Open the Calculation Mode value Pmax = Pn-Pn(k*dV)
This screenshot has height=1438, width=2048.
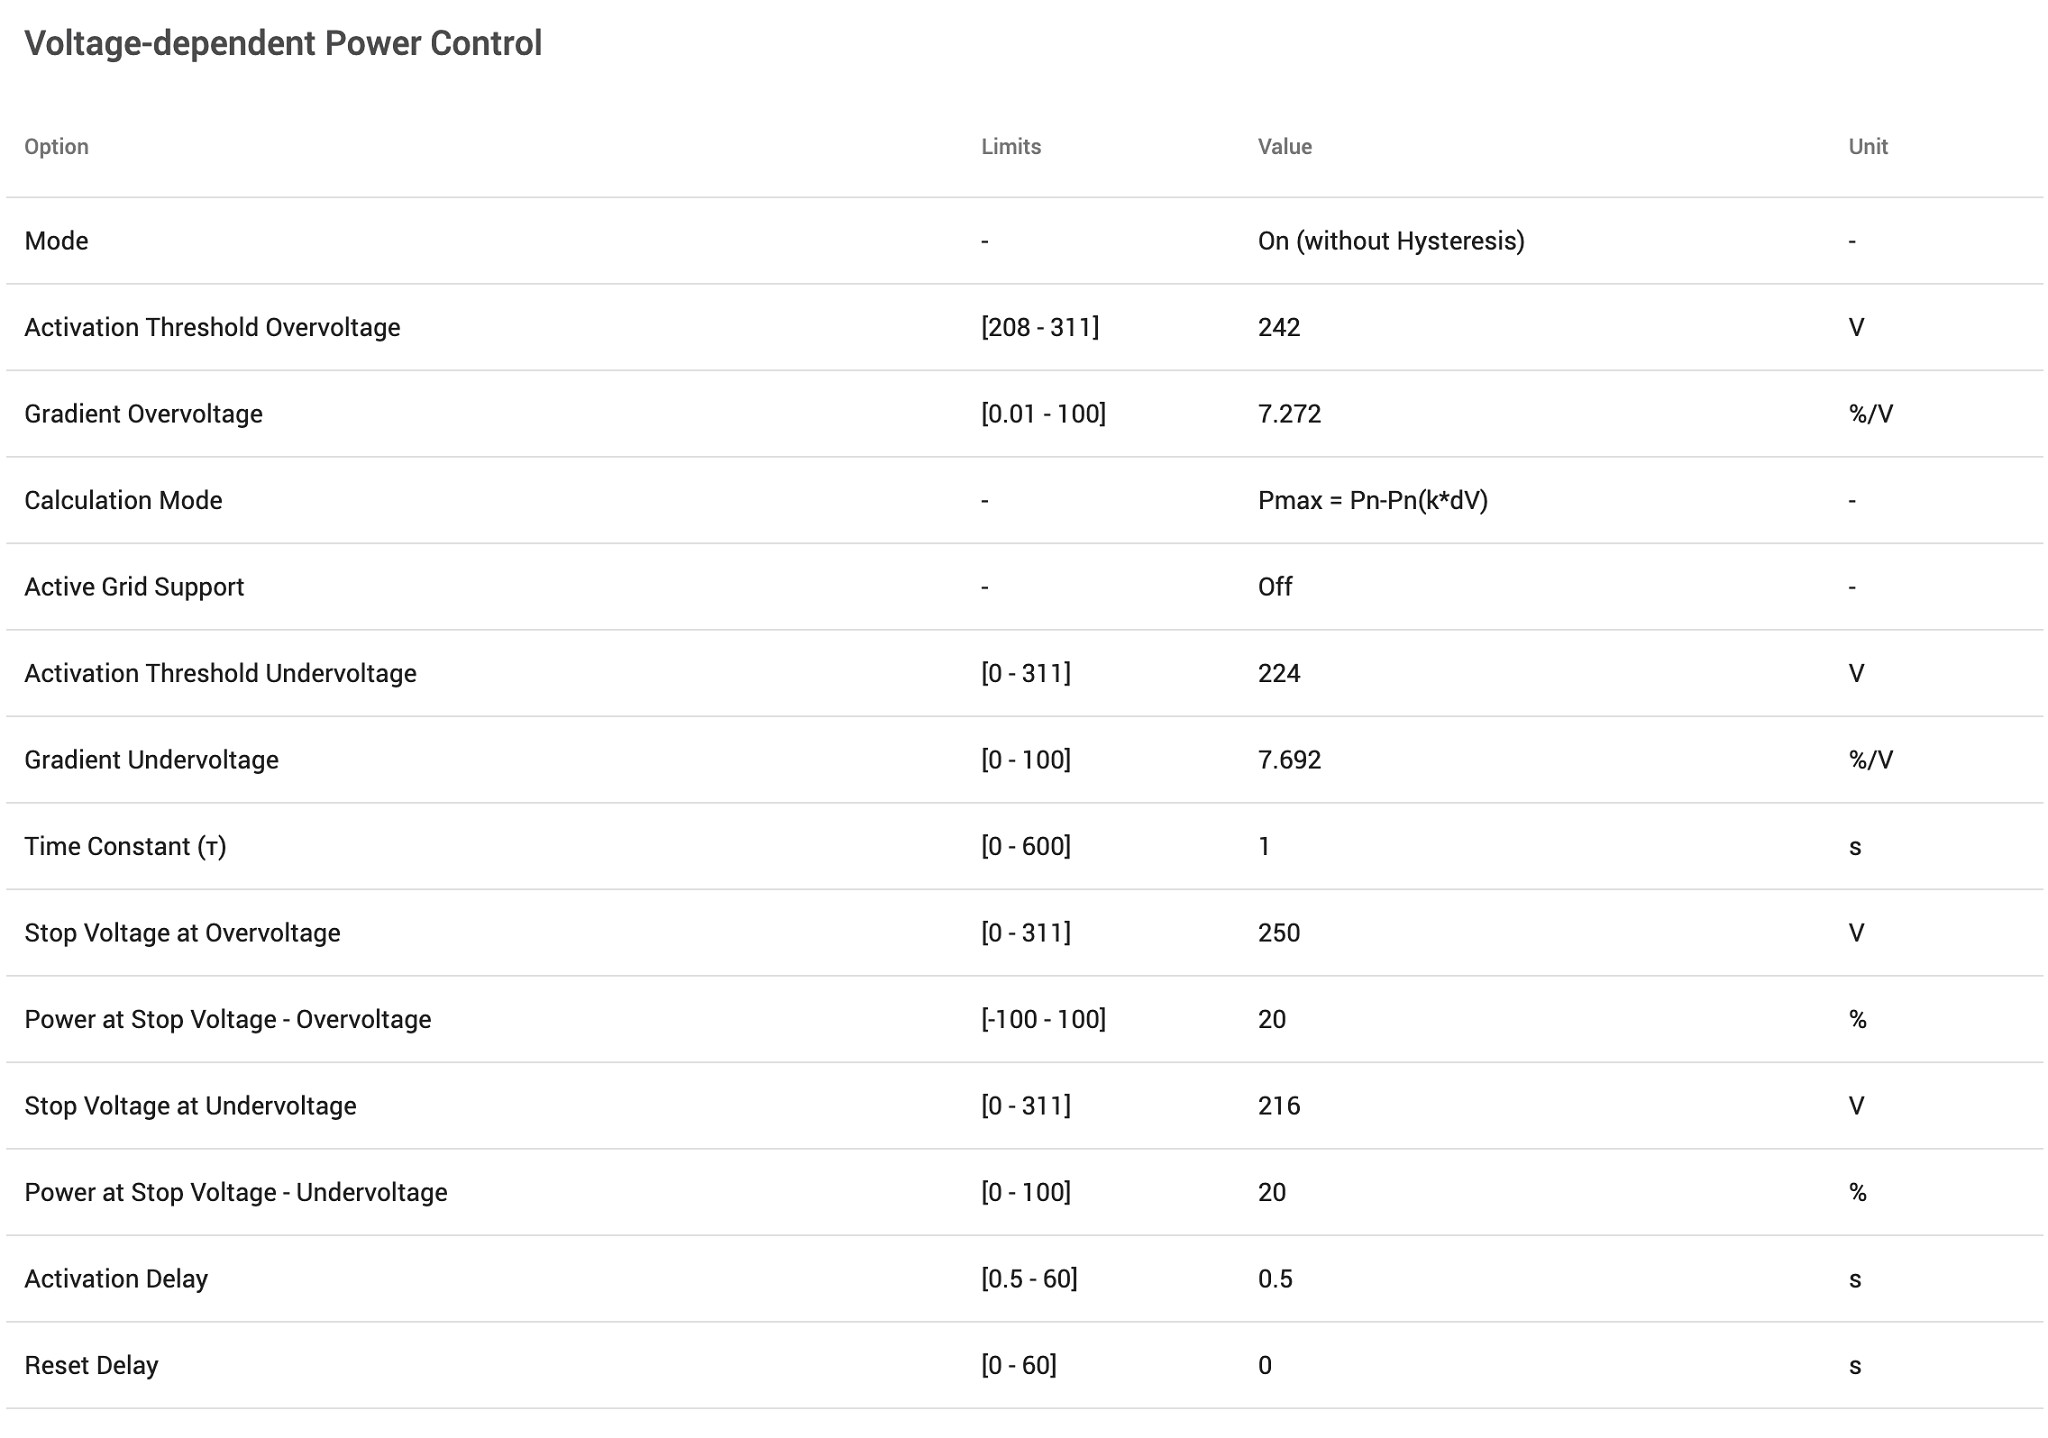click(1372, 500)
